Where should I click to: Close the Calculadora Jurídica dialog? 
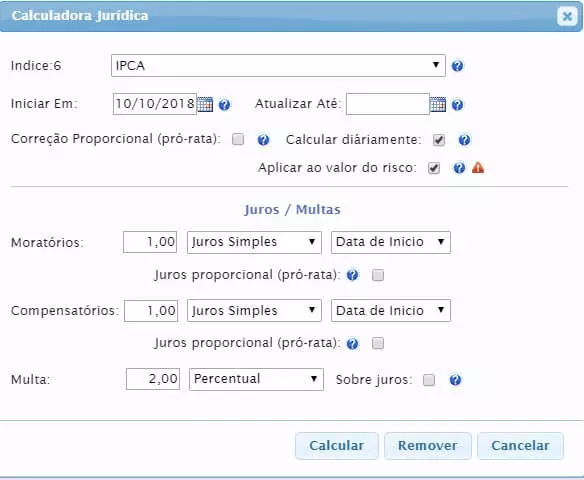[567, 16]
